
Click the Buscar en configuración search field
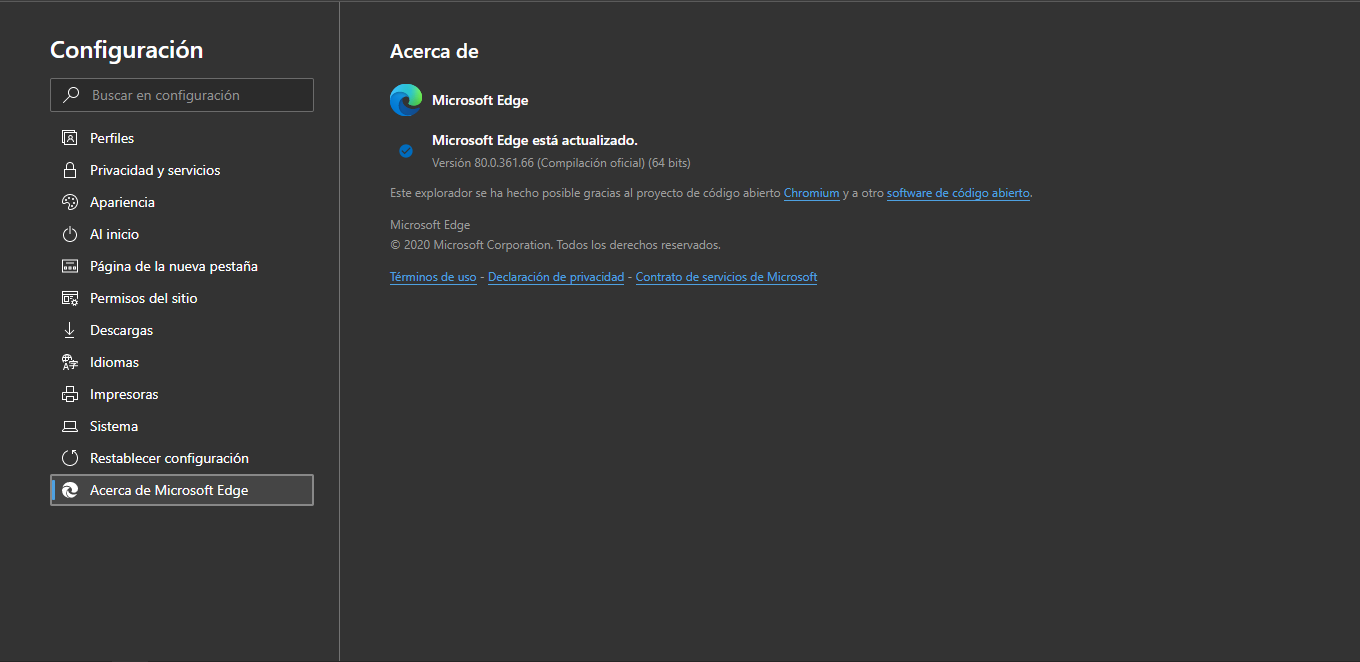coord(182,95)
